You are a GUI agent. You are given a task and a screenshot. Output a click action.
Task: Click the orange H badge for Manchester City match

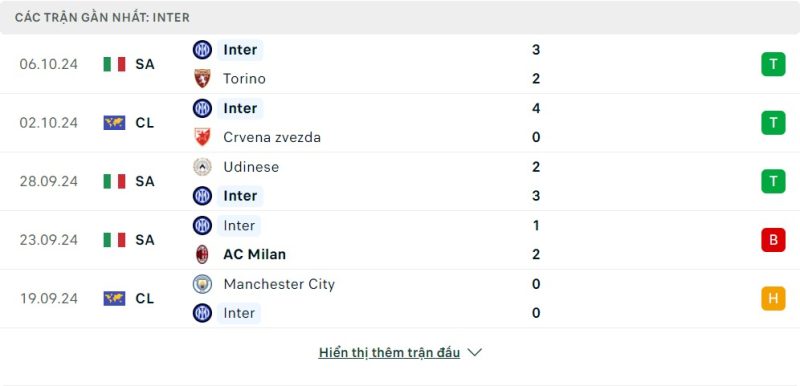click(773, 298)
